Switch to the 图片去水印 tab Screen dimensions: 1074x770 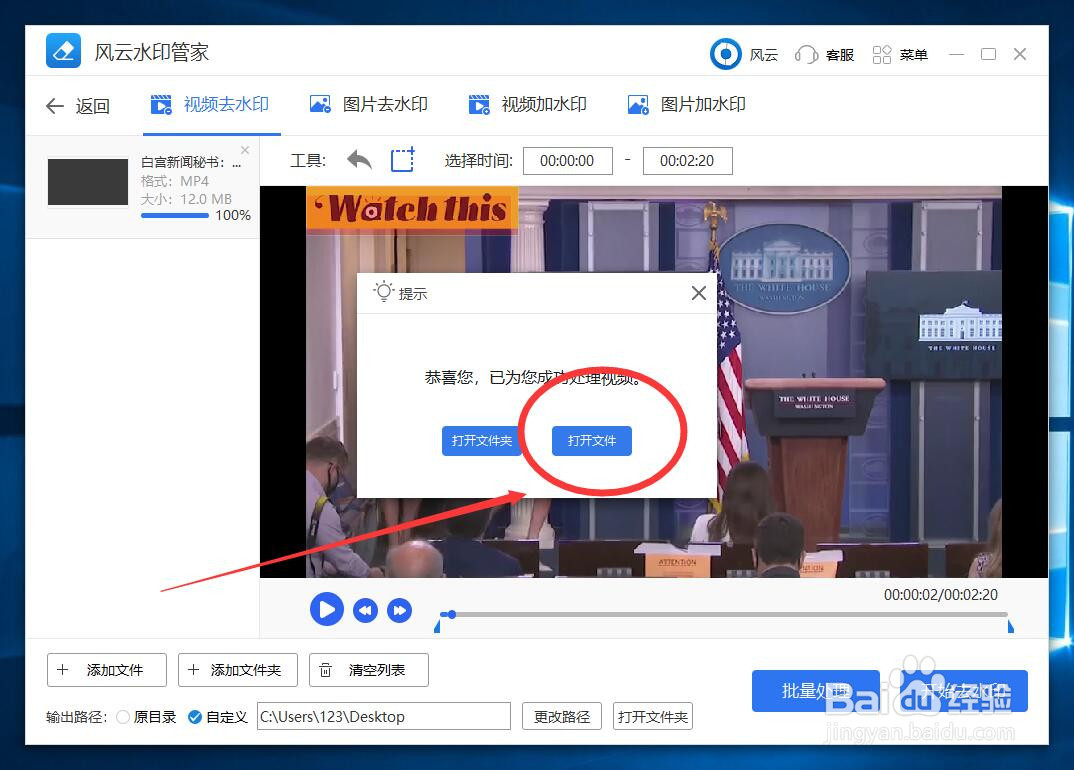pos(370,104)
